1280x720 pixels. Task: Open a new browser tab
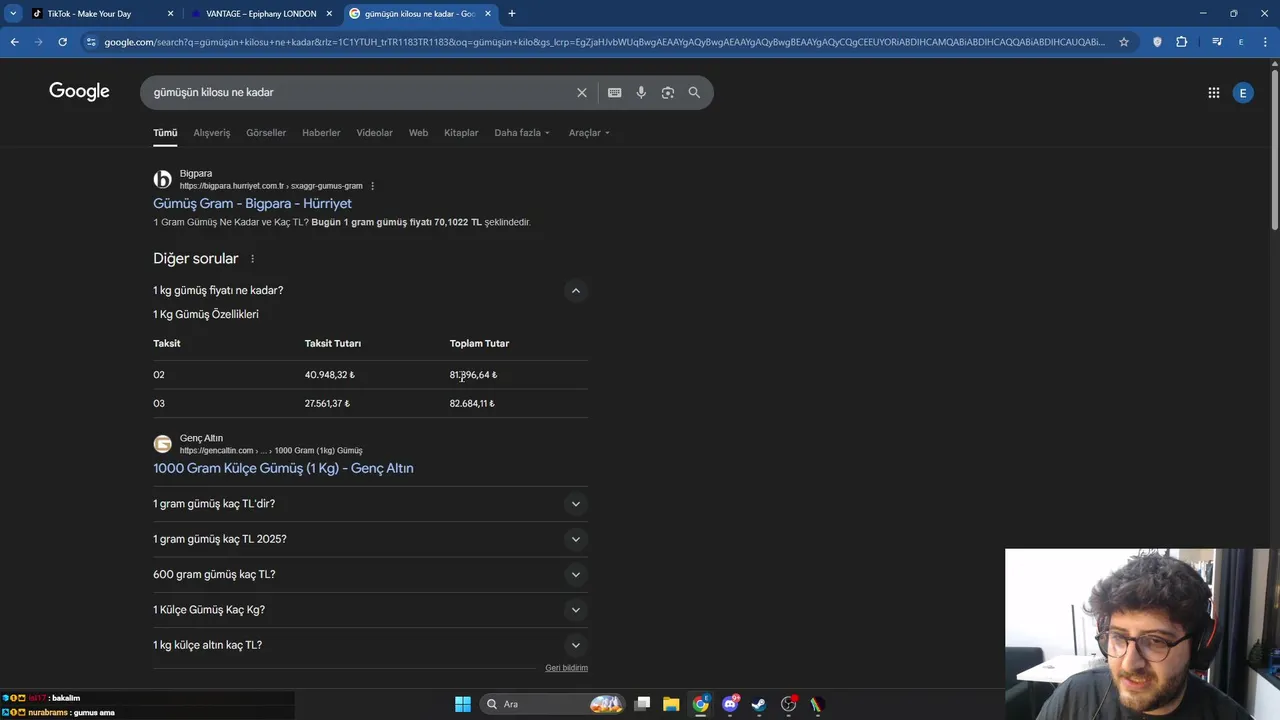[x=511, y=13]
